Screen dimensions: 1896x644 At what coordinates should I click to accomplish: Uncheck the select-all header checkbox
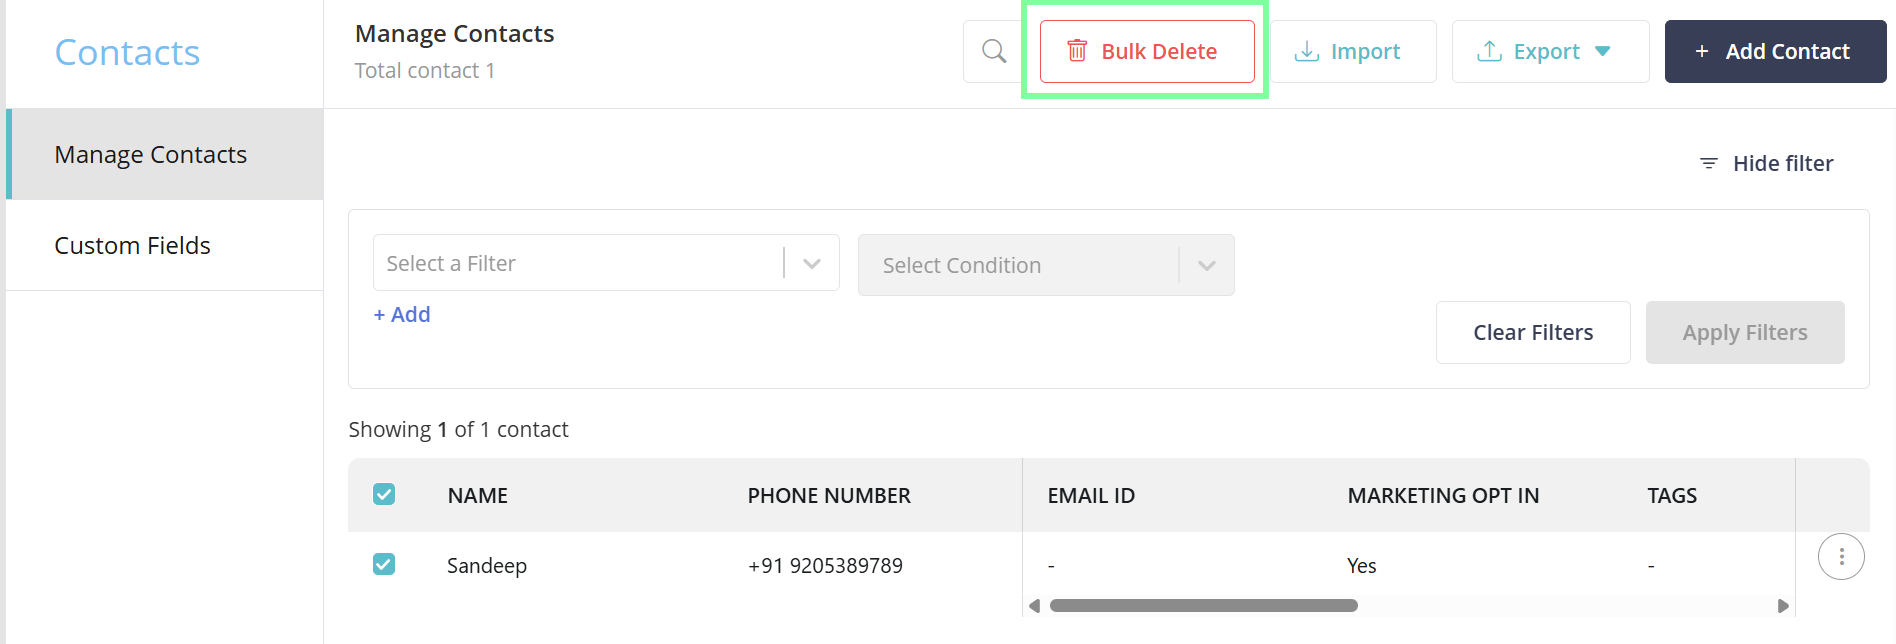coord(384,494)
